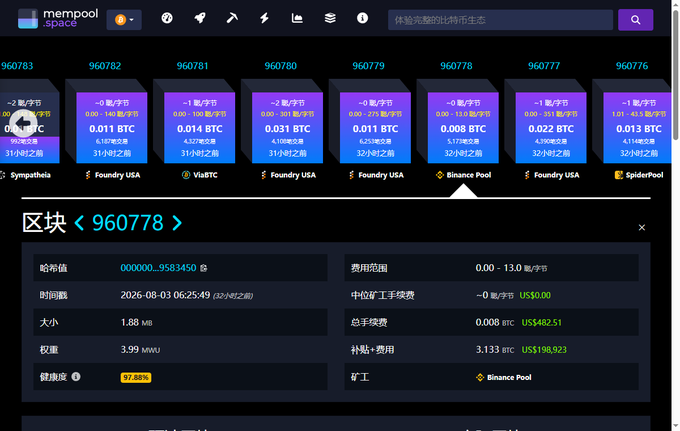Open block 960778 title link
Screen dimensions: 680x431
point(128,223)
